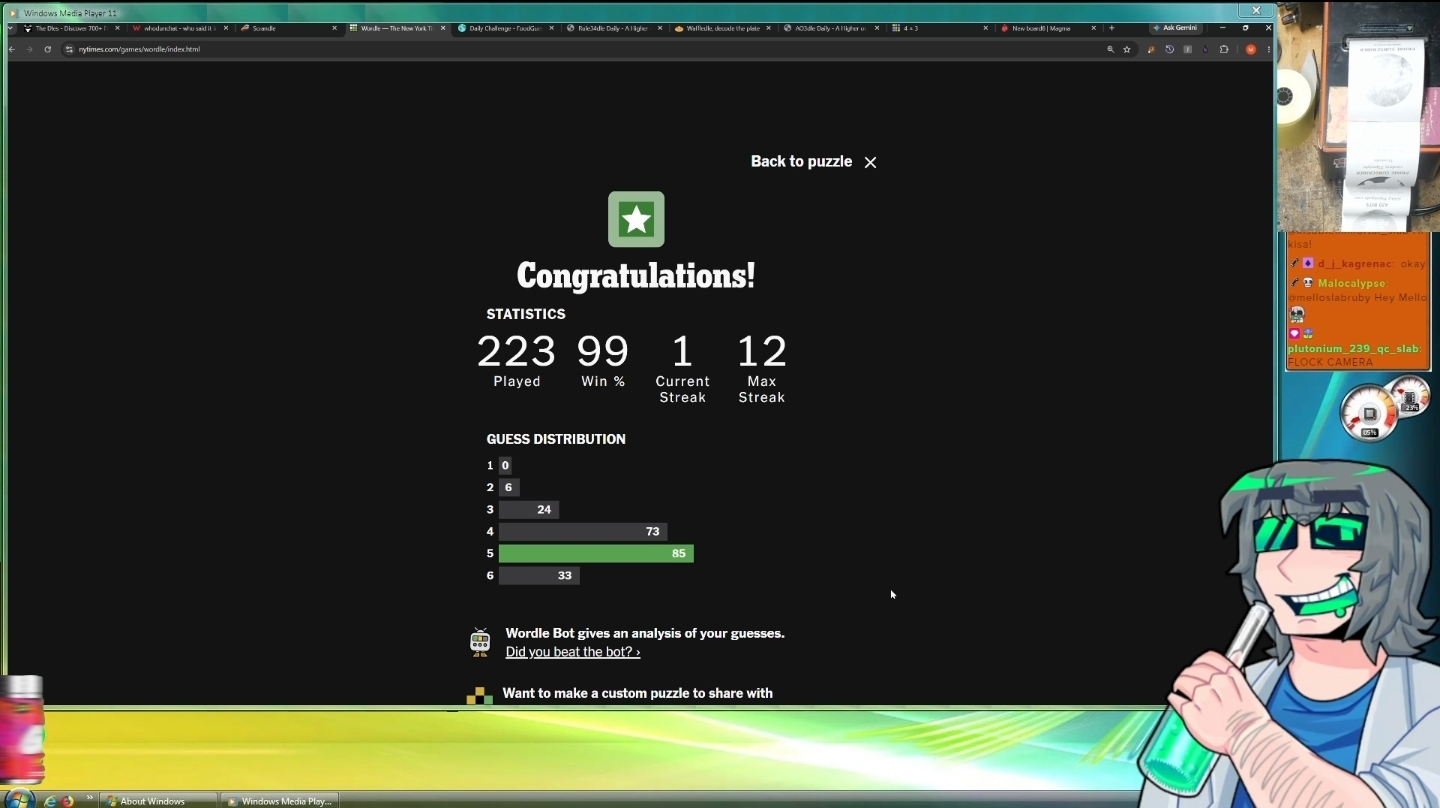Close the Wordle New York Times tab

pyautogui.click(x=443, y=28)
